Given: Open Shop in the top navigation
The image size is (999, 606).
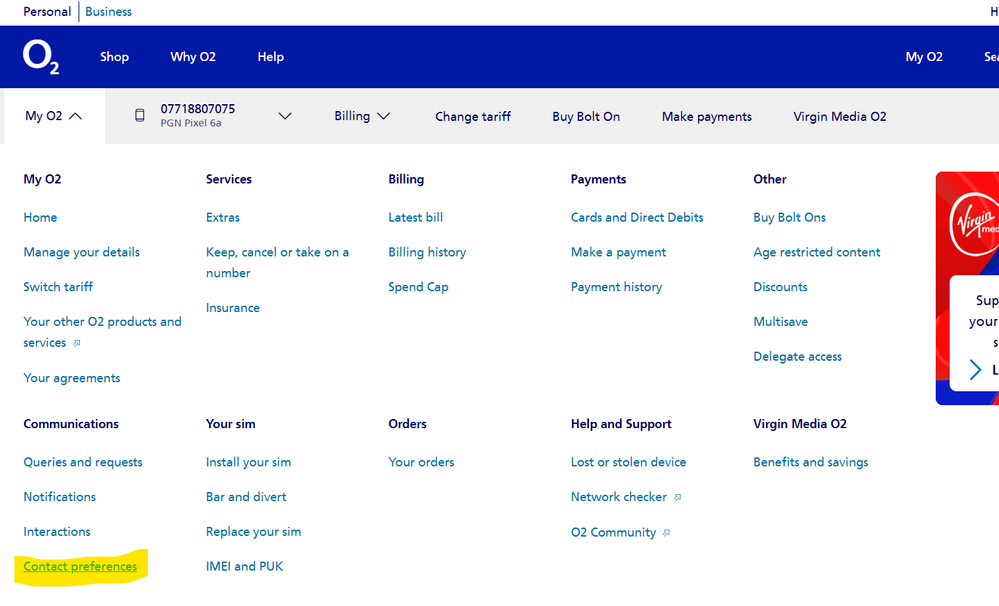Looking at the screenshot, I should (x=115, y=57).
